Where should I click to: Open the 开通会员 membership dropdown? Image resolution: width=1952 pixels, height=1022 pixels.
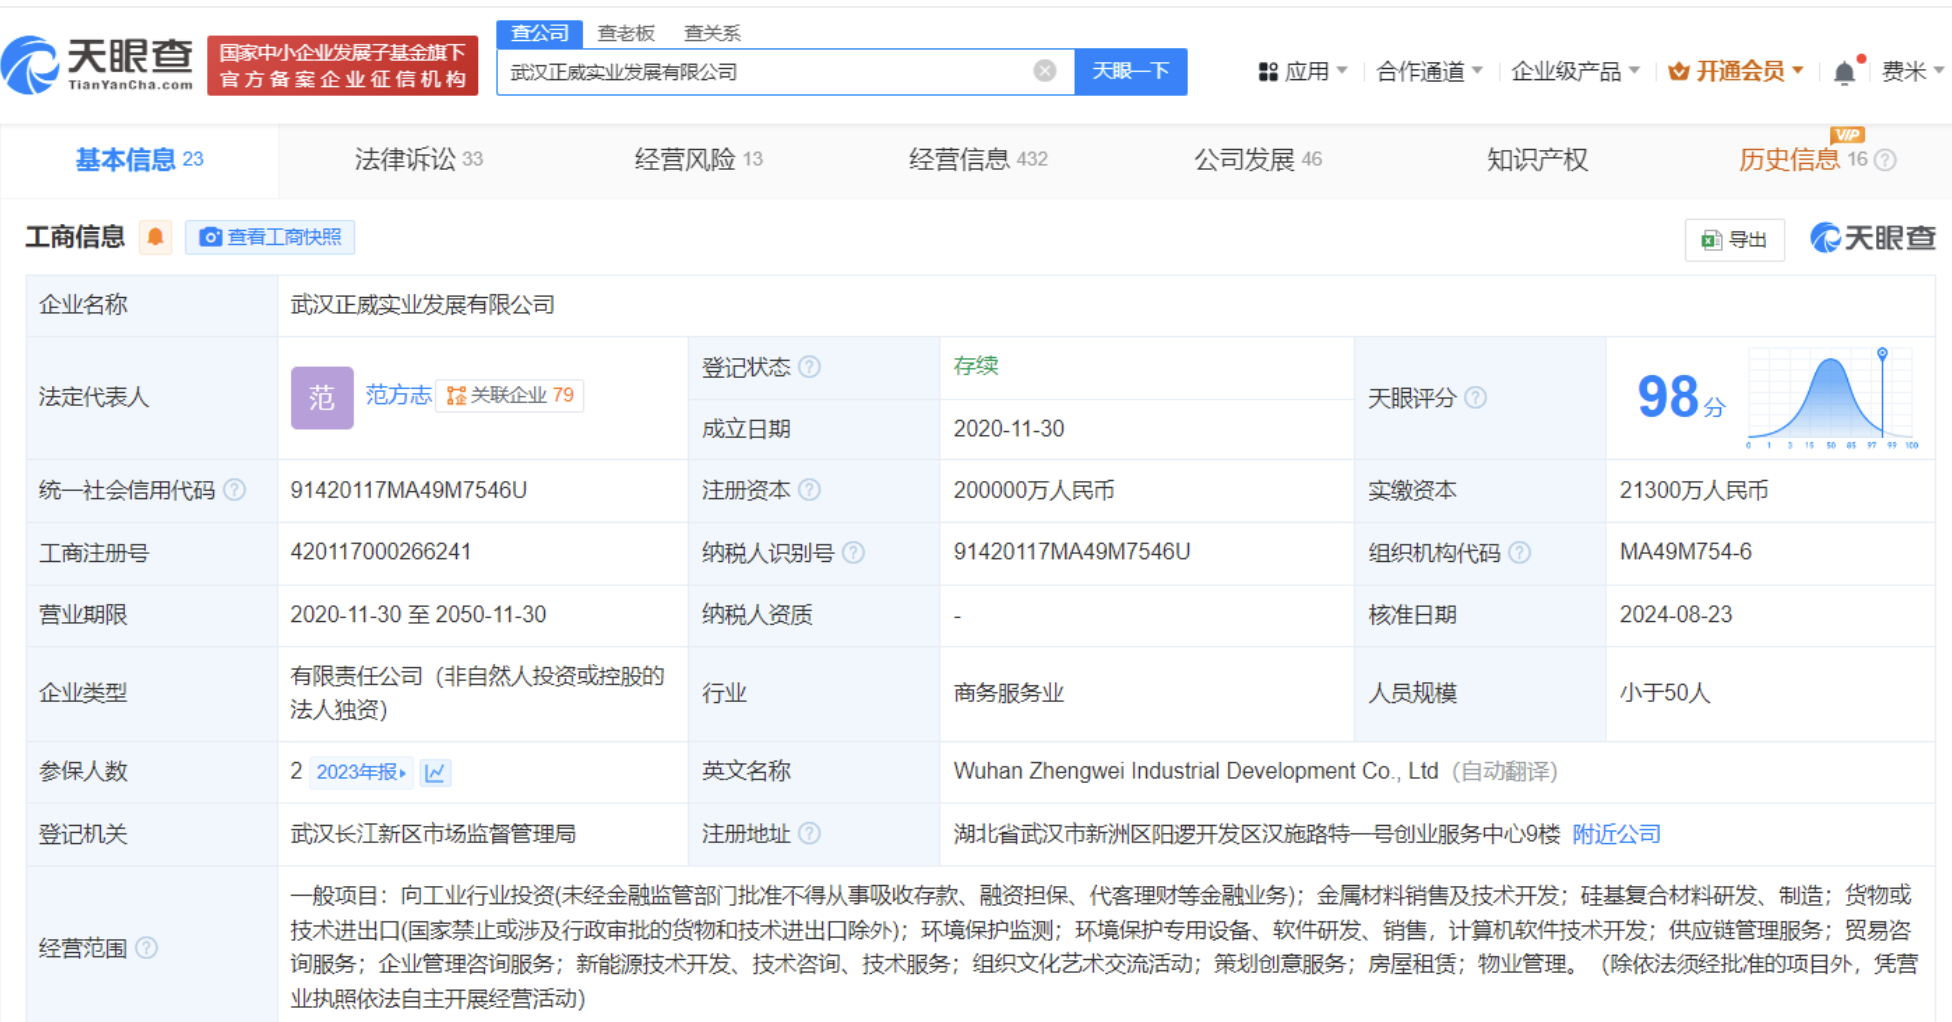pyautogui.click(x=1737, y=71)
